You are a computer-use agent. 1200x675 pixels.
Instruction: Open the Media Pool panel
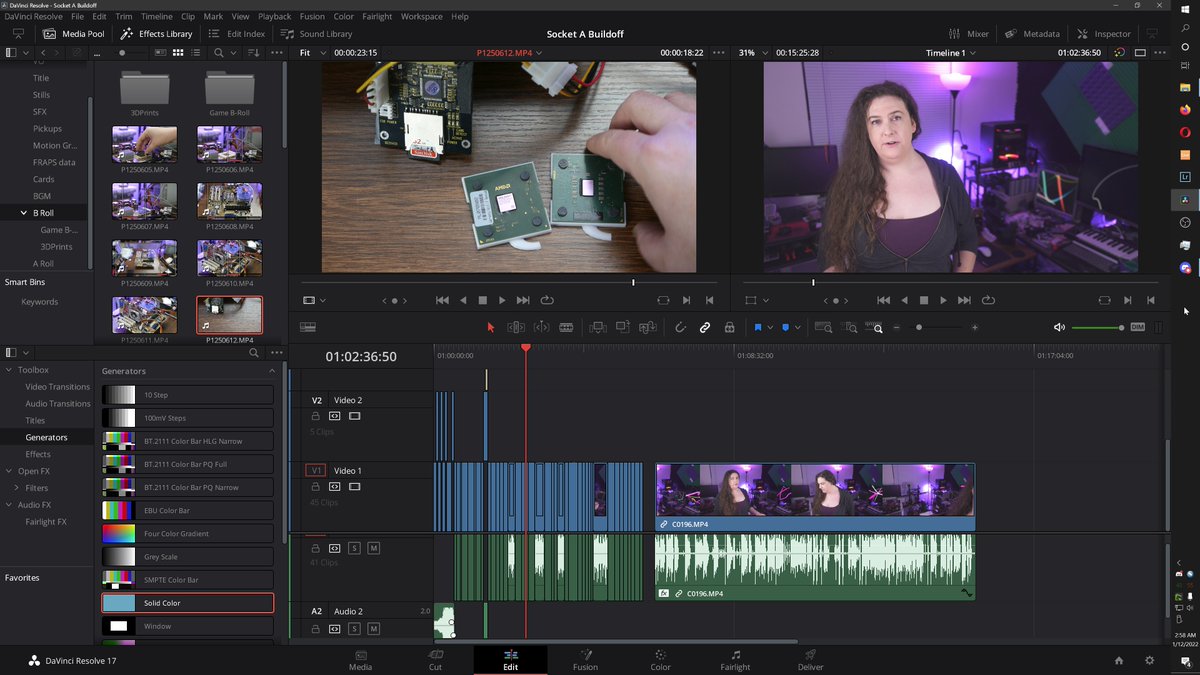click(x=74, y=34)
